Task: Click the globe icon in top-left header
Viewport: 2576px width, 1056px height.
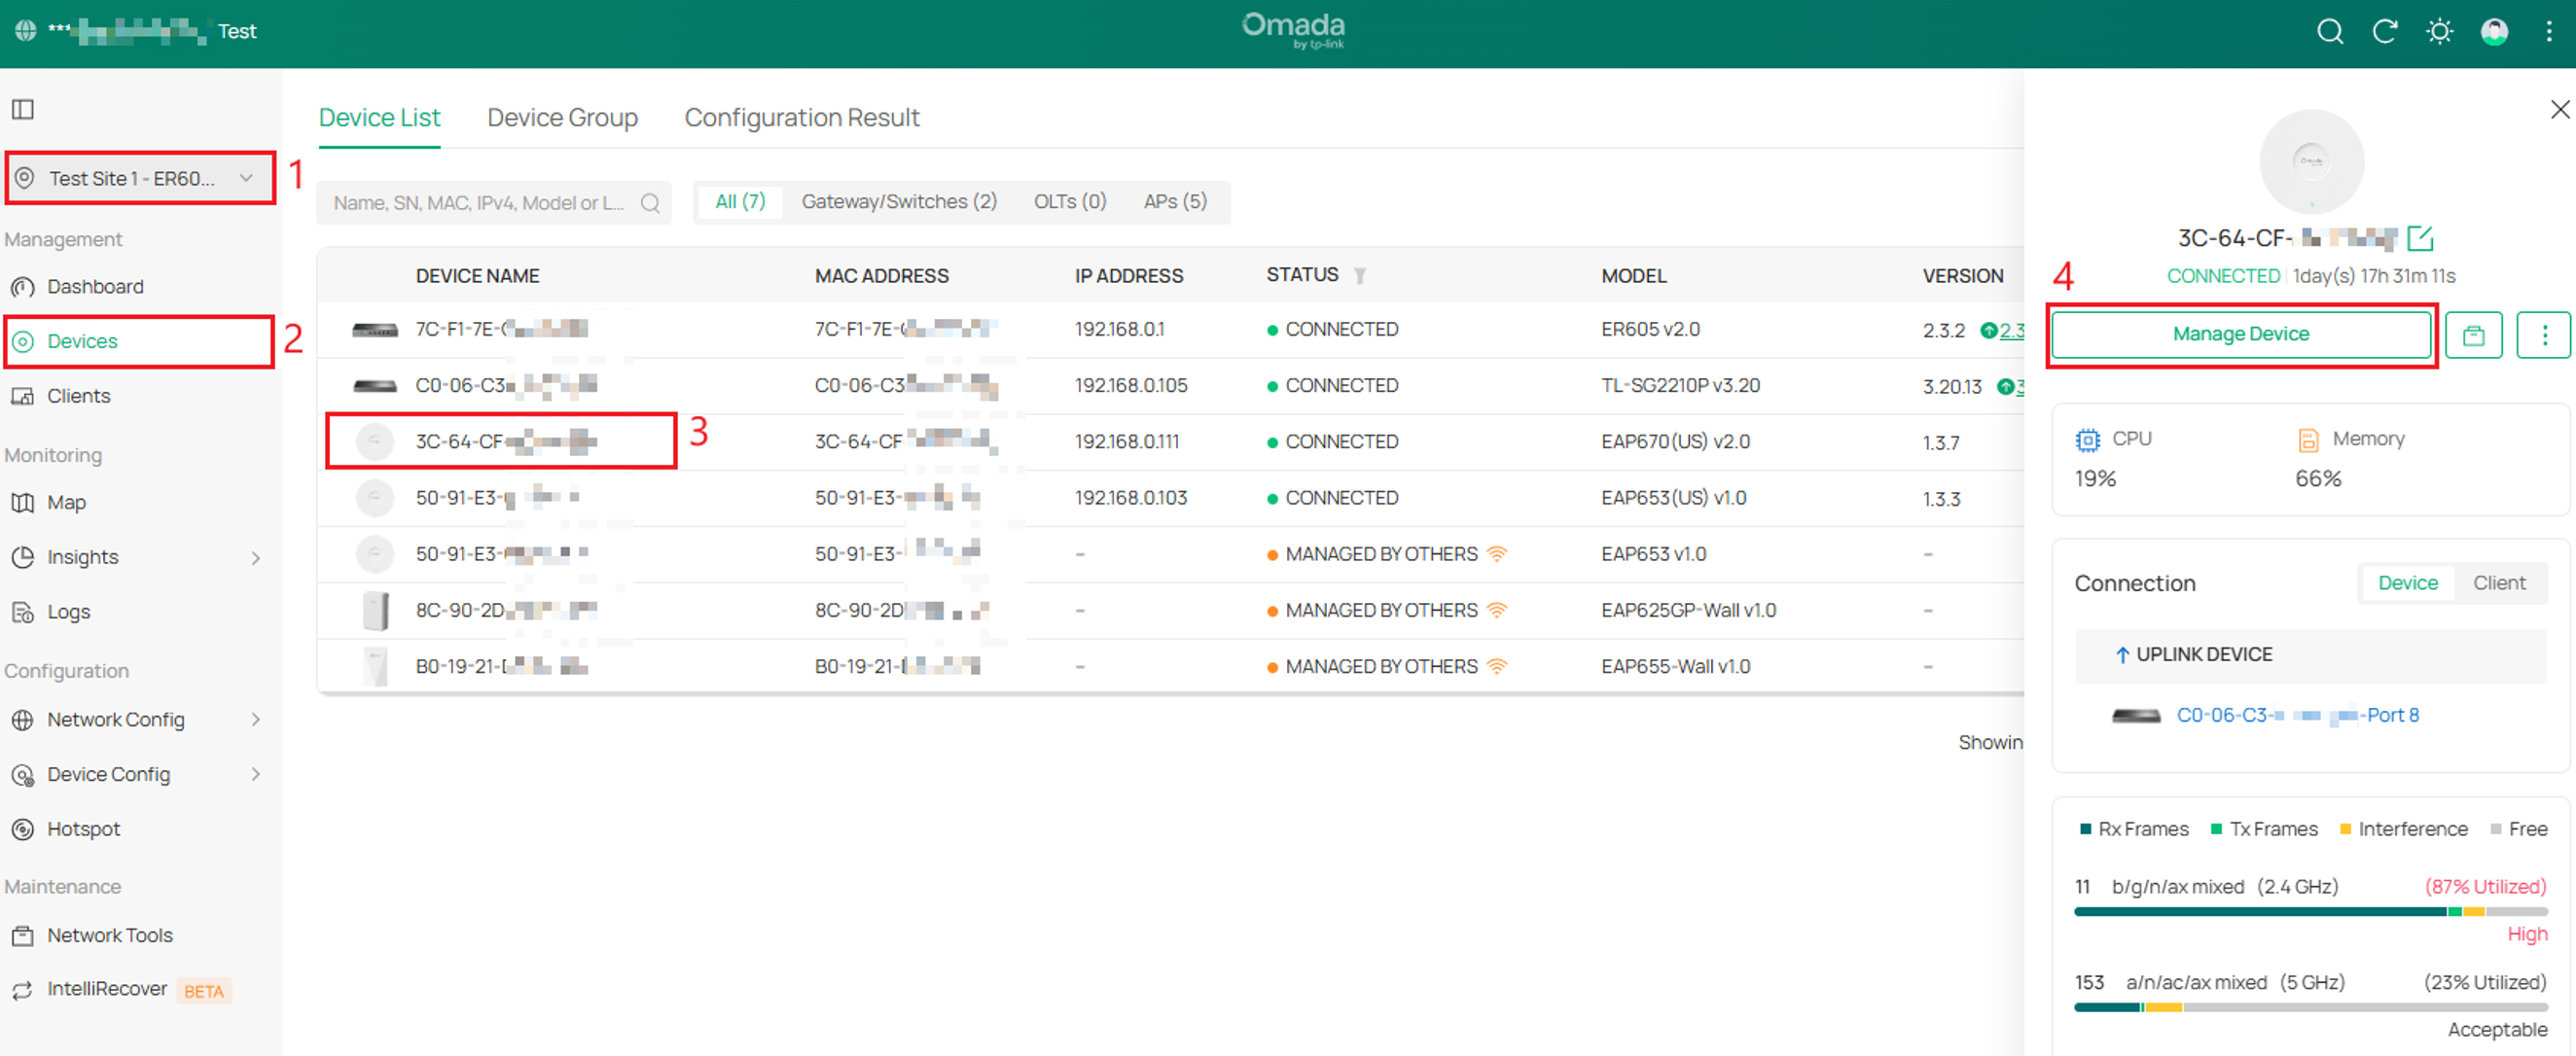Action: (x=26, y=31)
